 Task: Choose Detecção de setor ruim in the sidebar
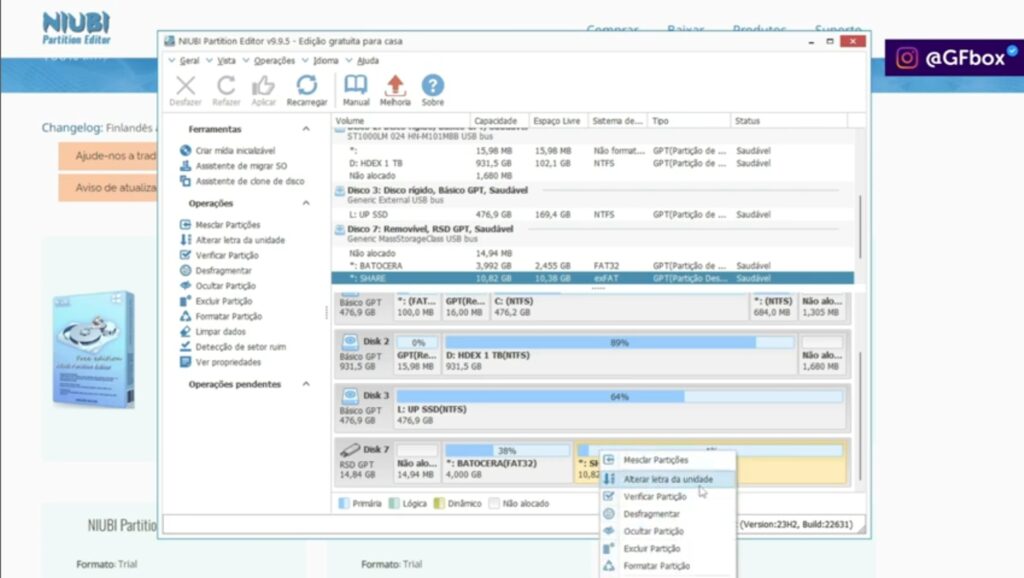(x=232, y=347)
